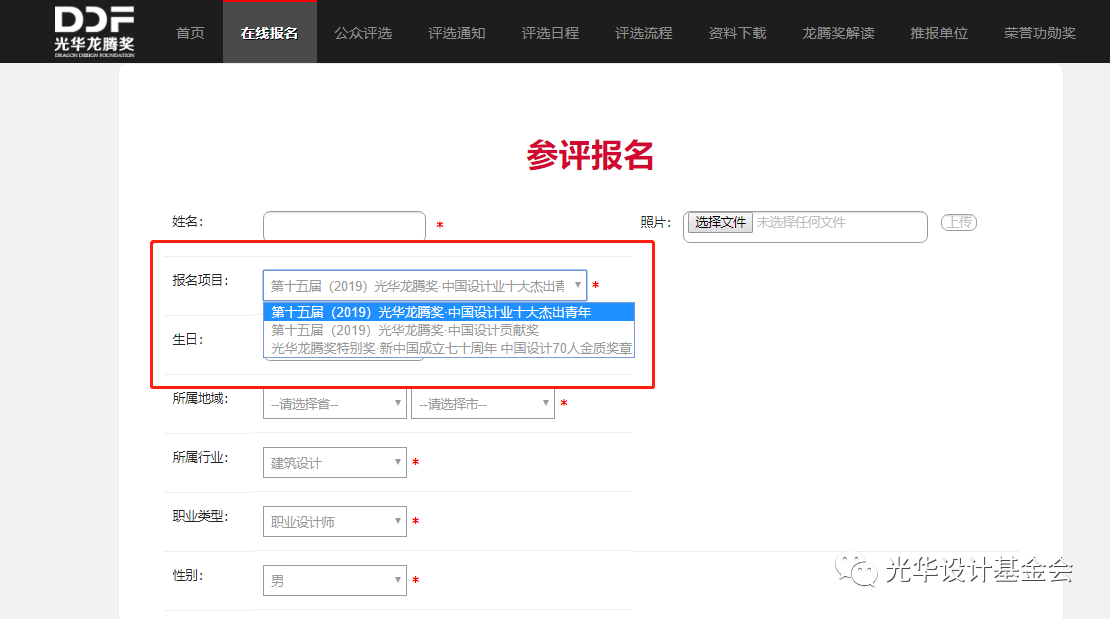Collapse the 报名项目 dropdown
This screenshot has height=619, width=1110.
(x=425, y=285)
